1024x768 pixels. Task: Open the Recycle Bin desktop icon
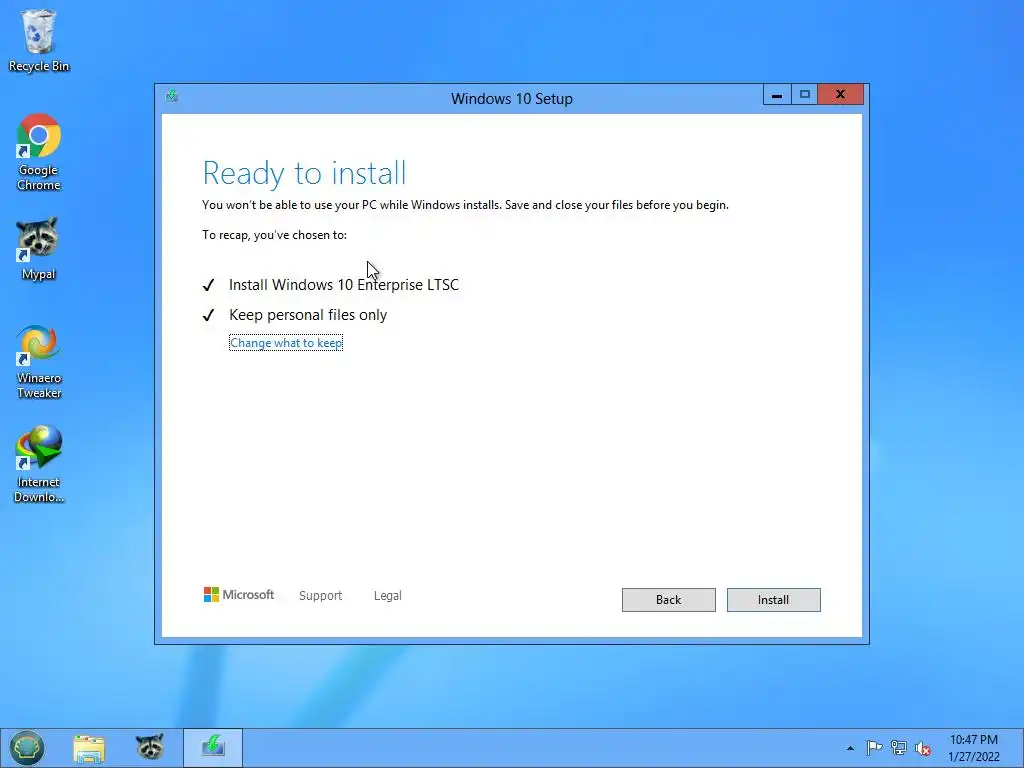pos(39,40)
